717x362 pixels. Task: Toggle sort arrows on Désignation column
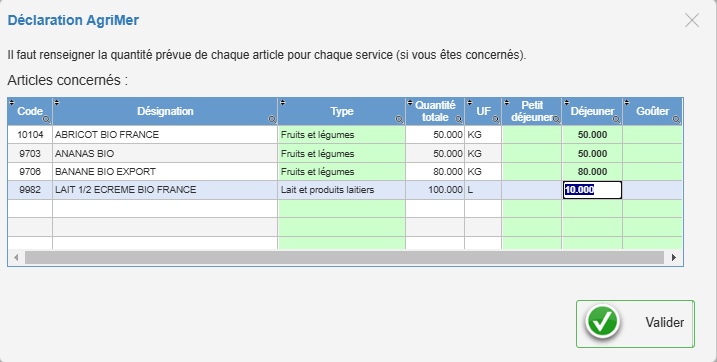point(57,102)
